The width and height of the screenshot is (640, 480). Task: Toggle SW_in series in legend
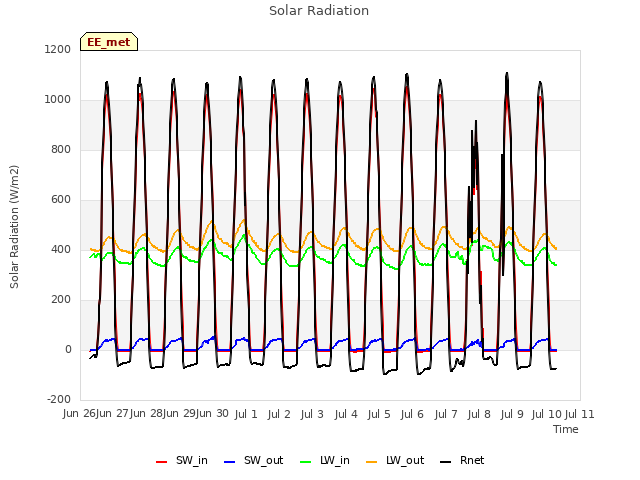182,460
